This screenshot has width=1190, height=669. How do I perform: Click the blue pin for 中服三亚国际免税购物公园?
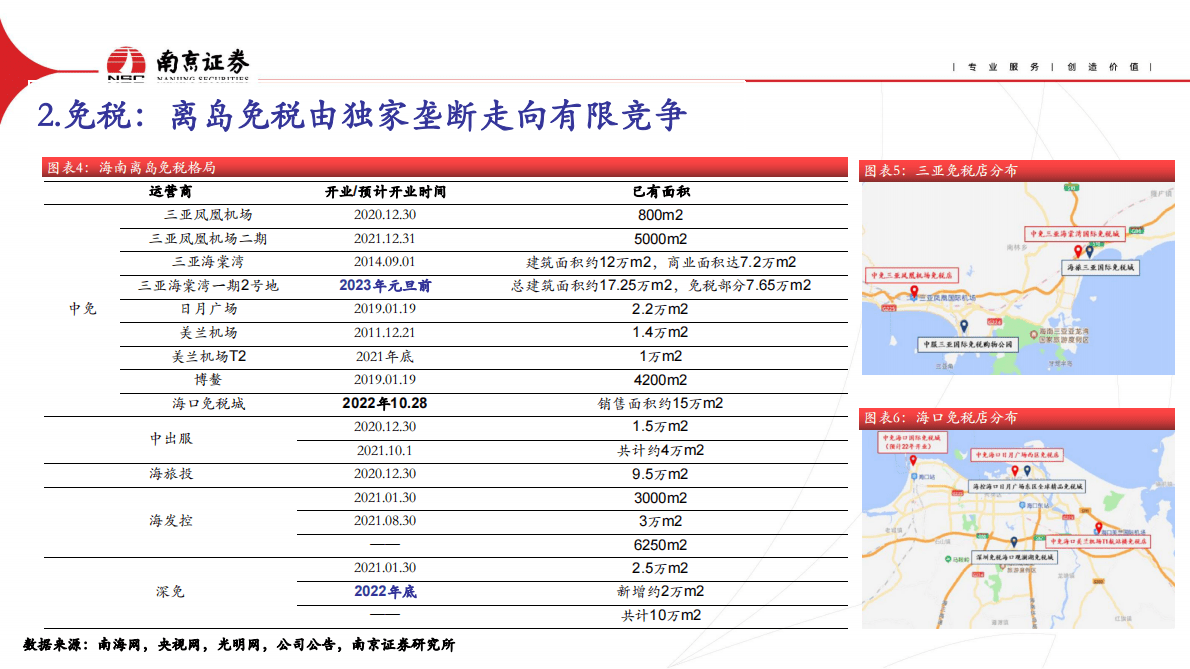964,325
